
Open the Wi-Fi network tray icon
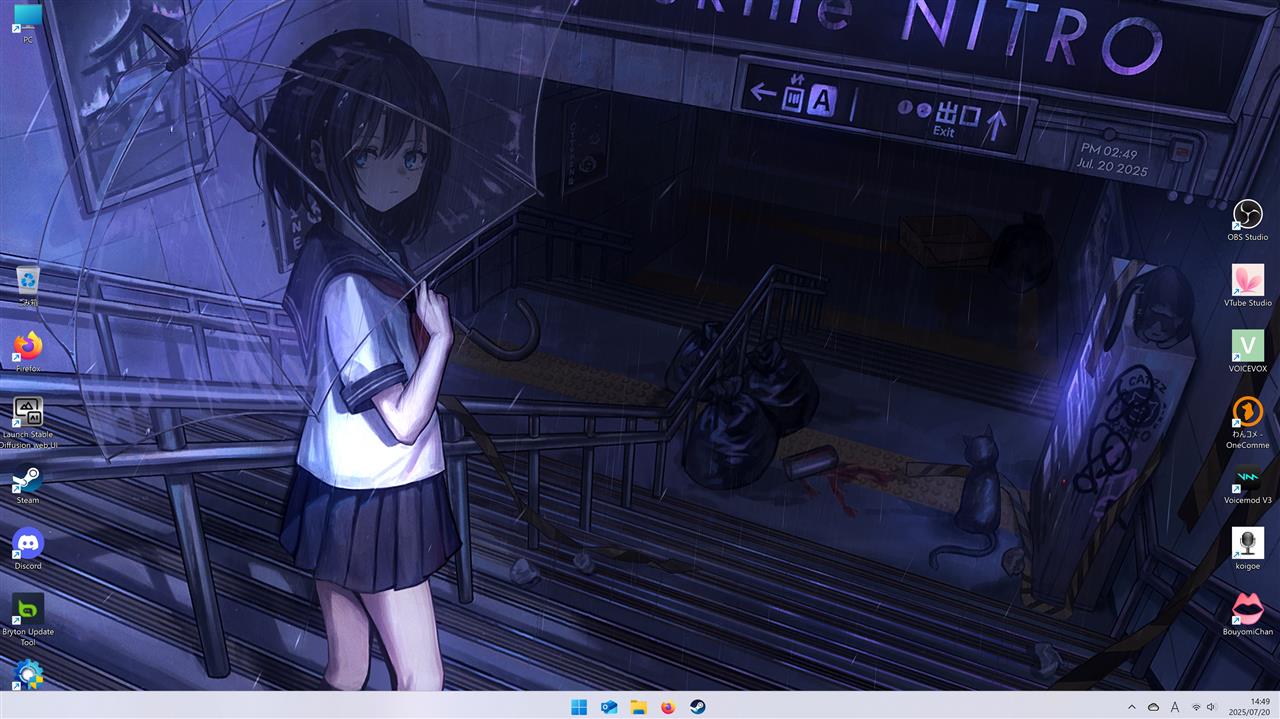coord(1196,707)
